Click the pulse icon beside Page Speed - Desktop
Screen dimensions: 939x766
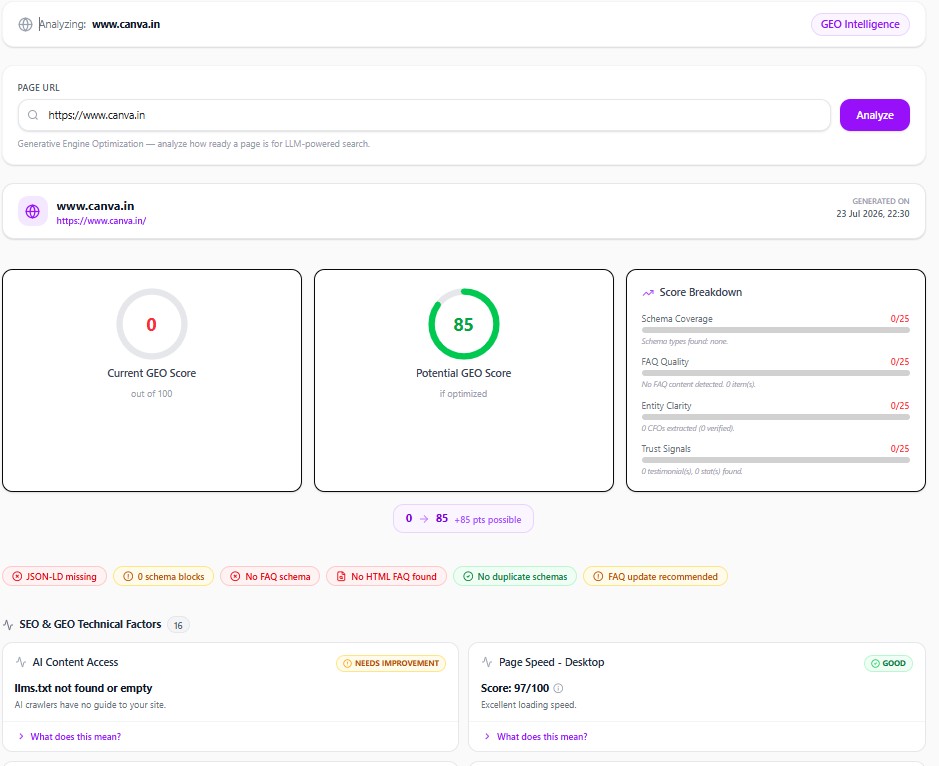487,662
